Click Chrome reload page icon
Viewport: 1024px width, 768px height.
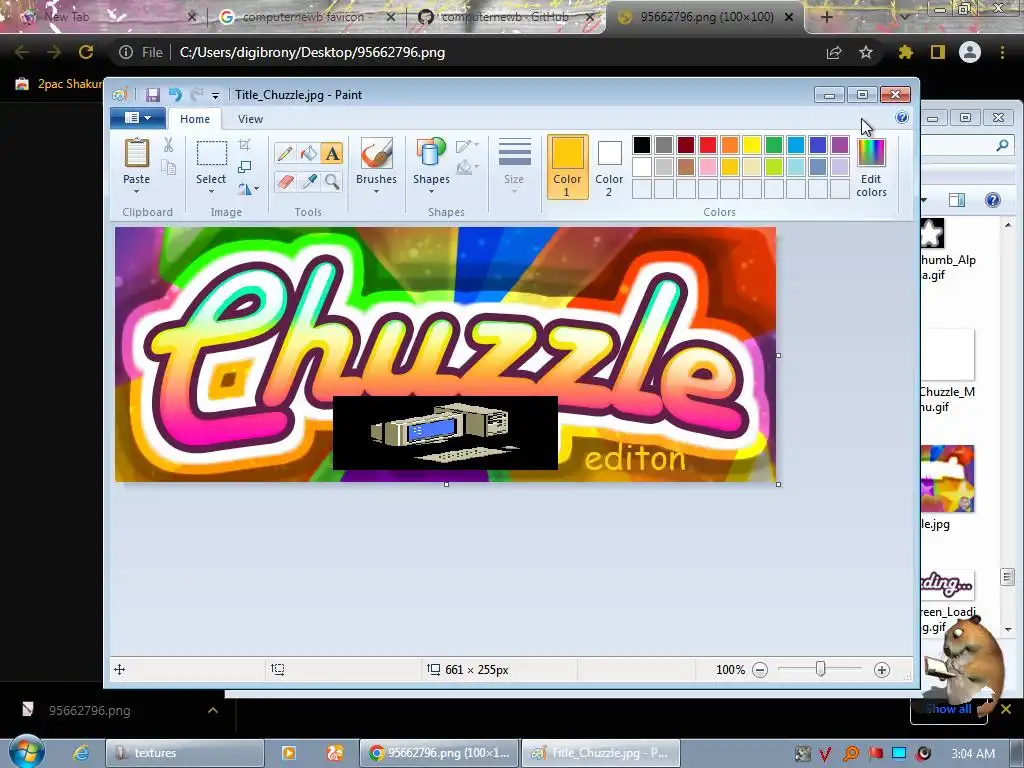pyautogui.click(x=86, y=52)
